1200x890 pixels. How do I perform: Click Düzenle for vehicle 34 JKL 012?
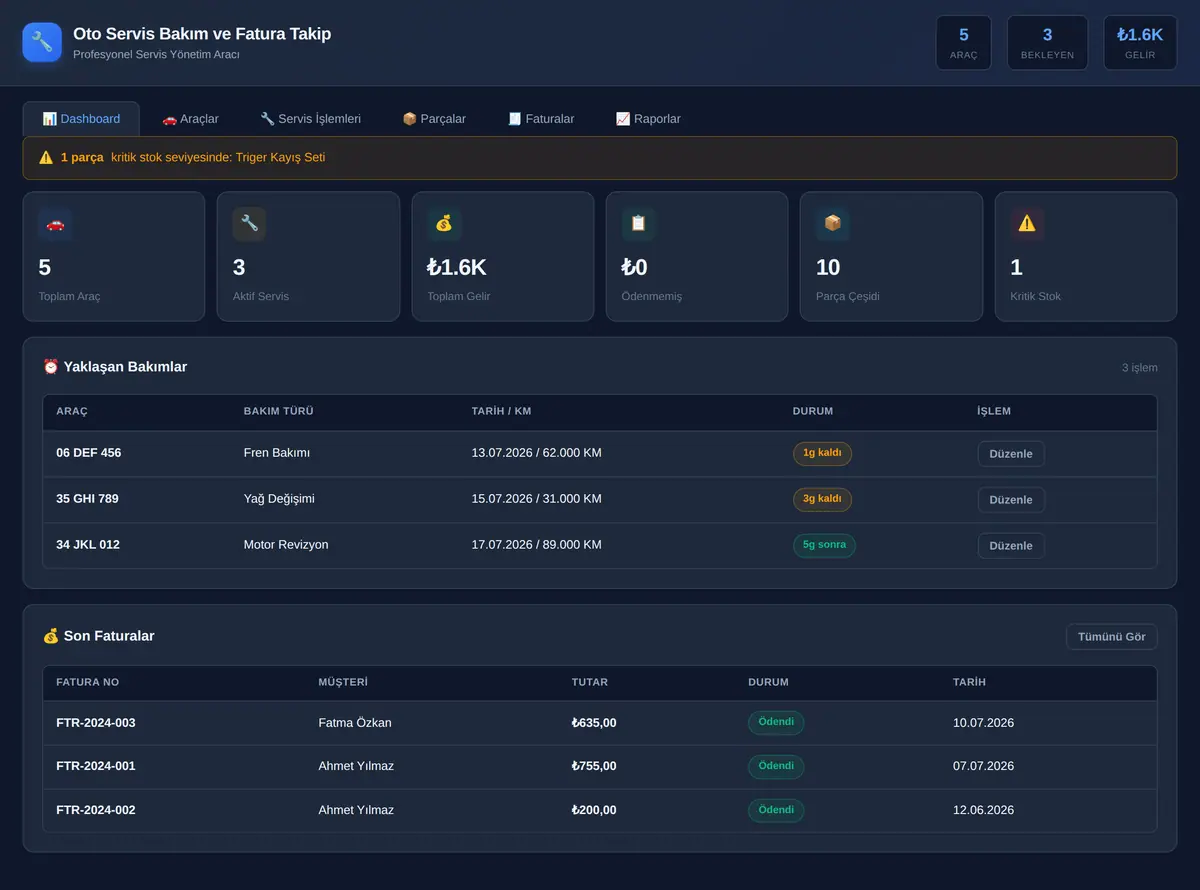pos(1011,546)
